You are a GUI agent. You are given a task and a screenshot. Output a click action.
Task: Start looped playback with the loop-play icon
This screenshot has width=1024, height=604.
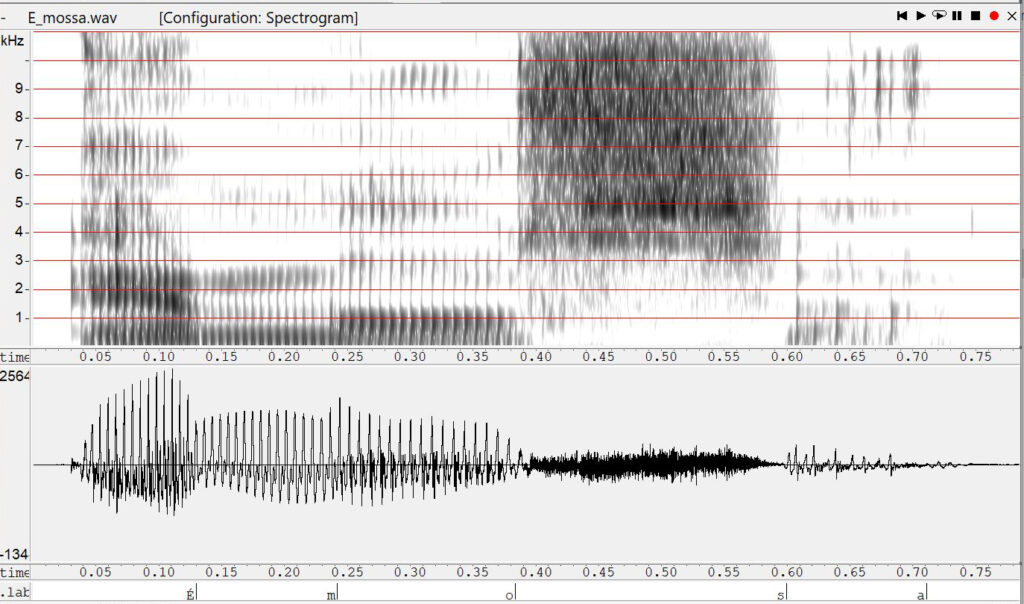939,16
